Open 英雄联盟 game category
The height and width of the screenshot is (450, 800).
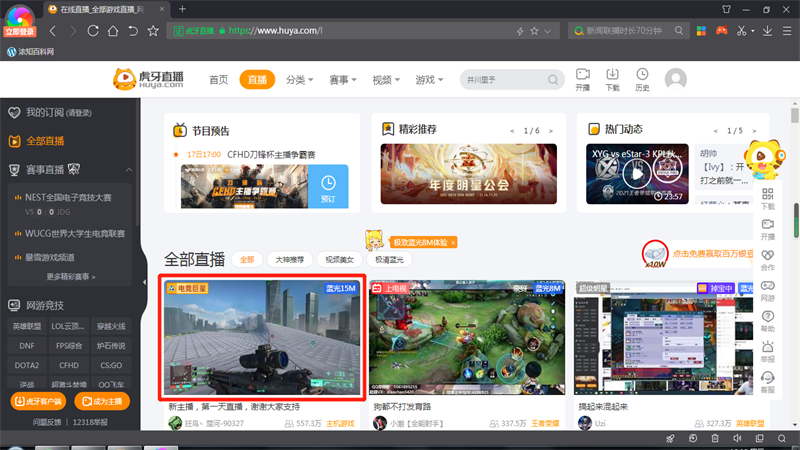click(x=27, y=326)
